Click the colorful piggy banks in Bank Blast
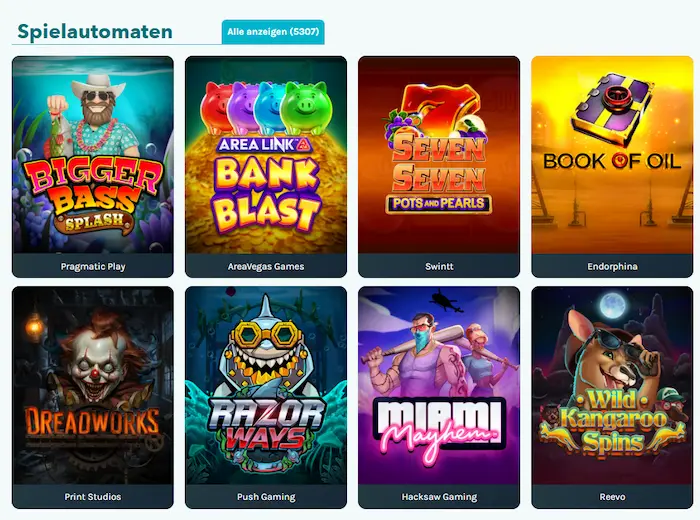The height and width of the screenshot is (520, 700). click(265, 107)
